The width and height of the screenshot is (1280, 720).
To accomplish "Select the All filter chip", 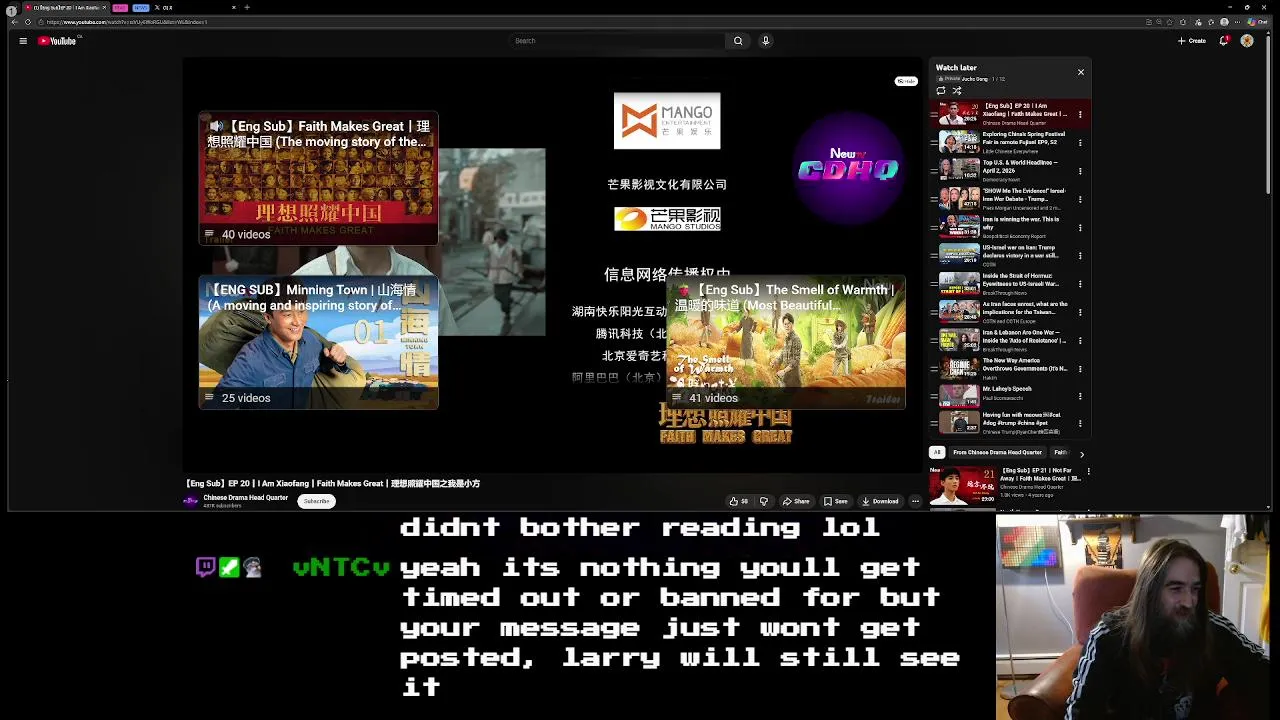I will tap(937, 453).
